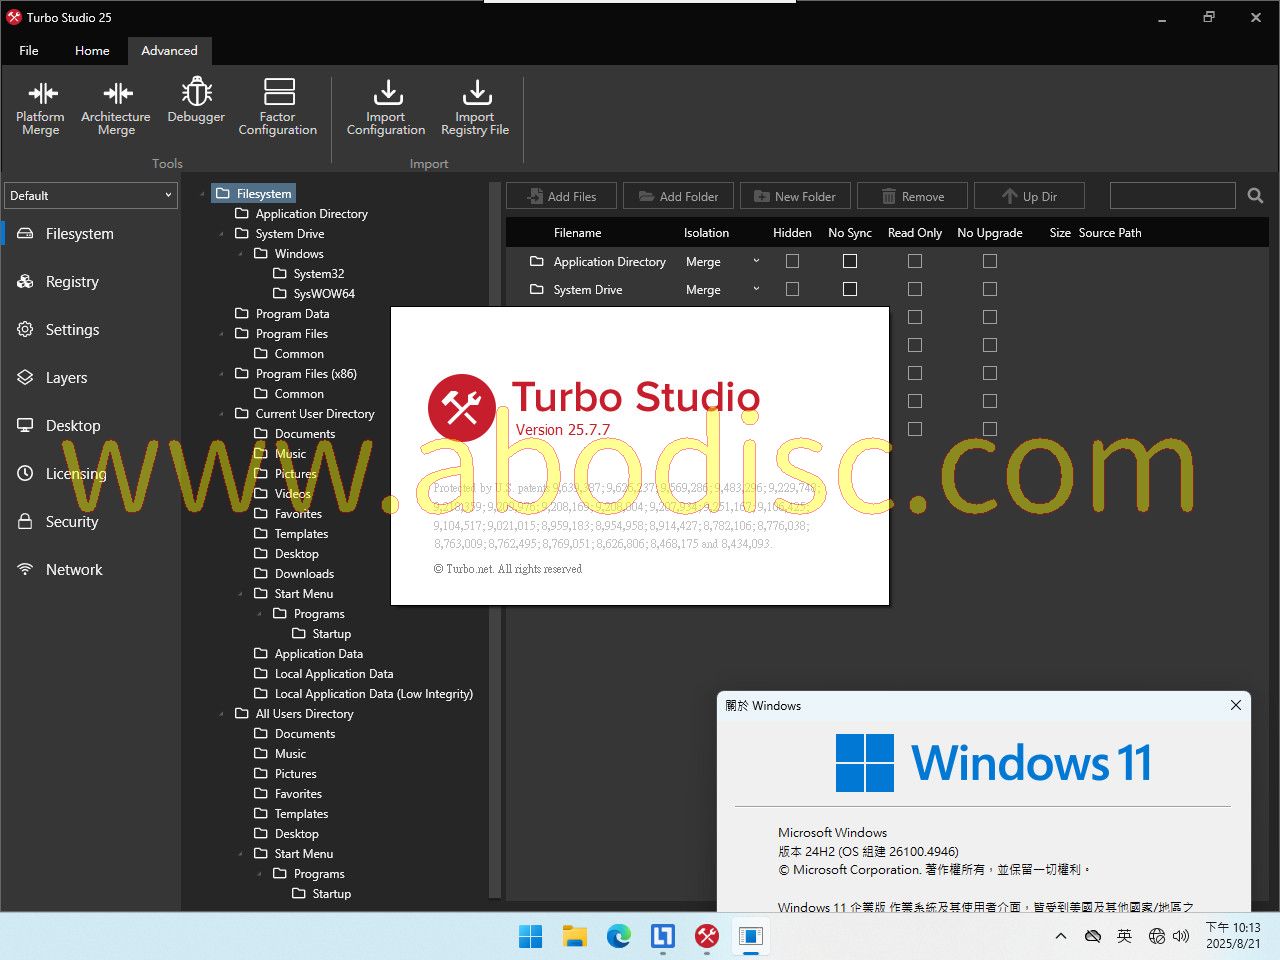Toggle Read Only for System Drive
The width and height of the screenshot is (1280, 960).
(x=915, y=289)
